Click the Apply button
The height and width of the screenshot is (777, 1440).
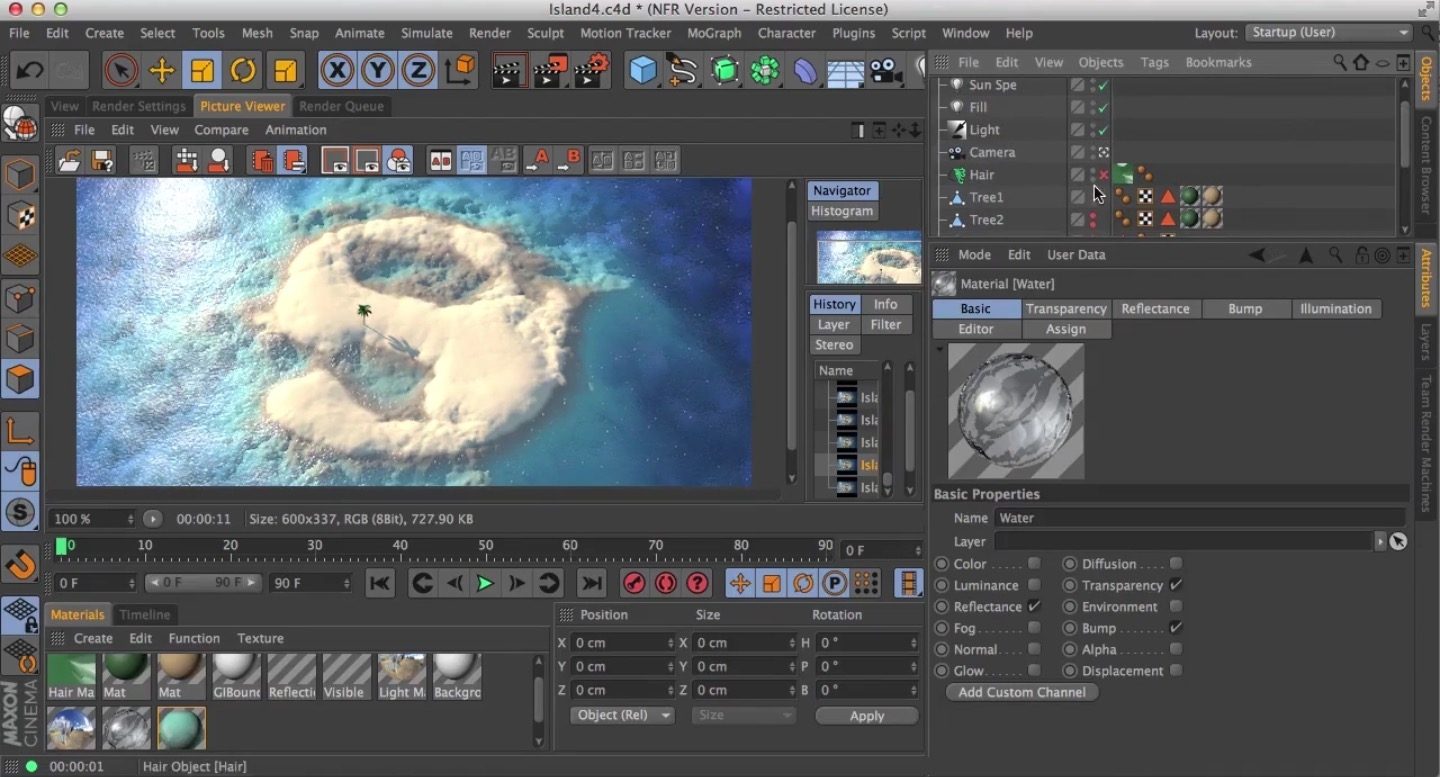867,716
